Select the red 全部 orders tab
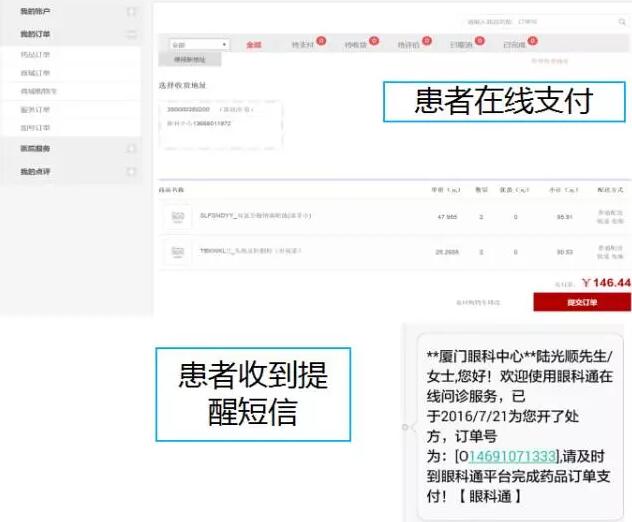This screenshot has height=522, width=632. point(253,45)
